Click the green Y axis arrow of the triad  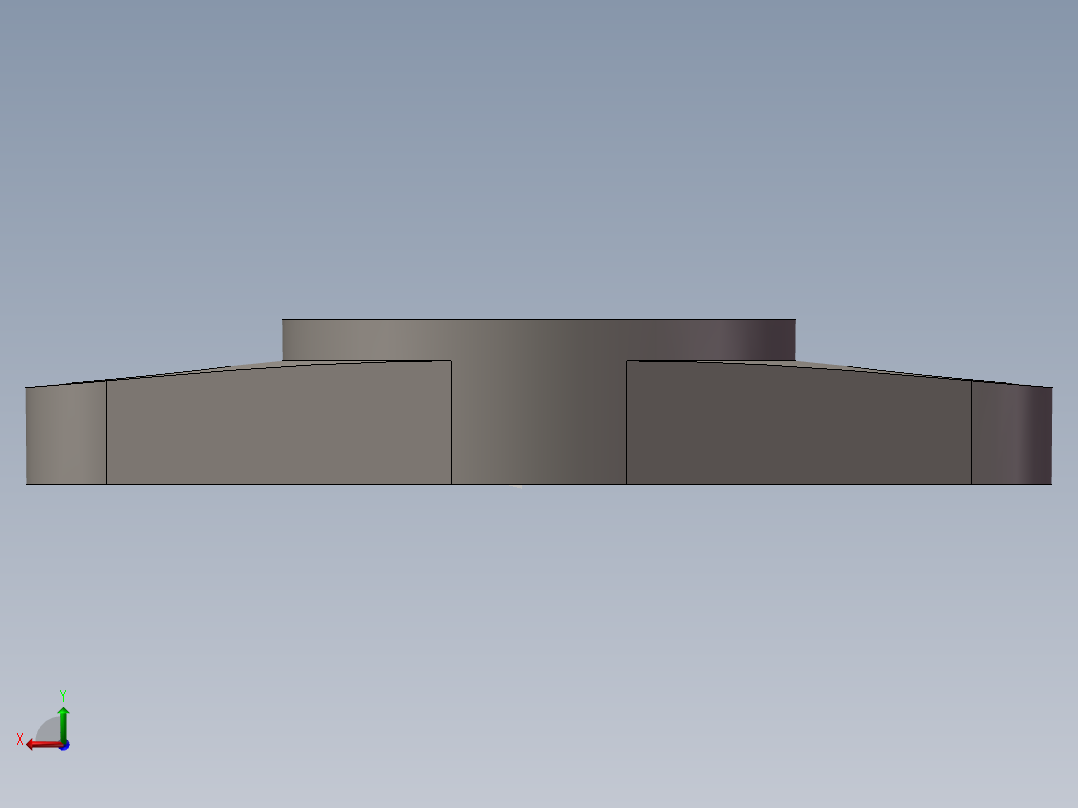pos(63,723)
